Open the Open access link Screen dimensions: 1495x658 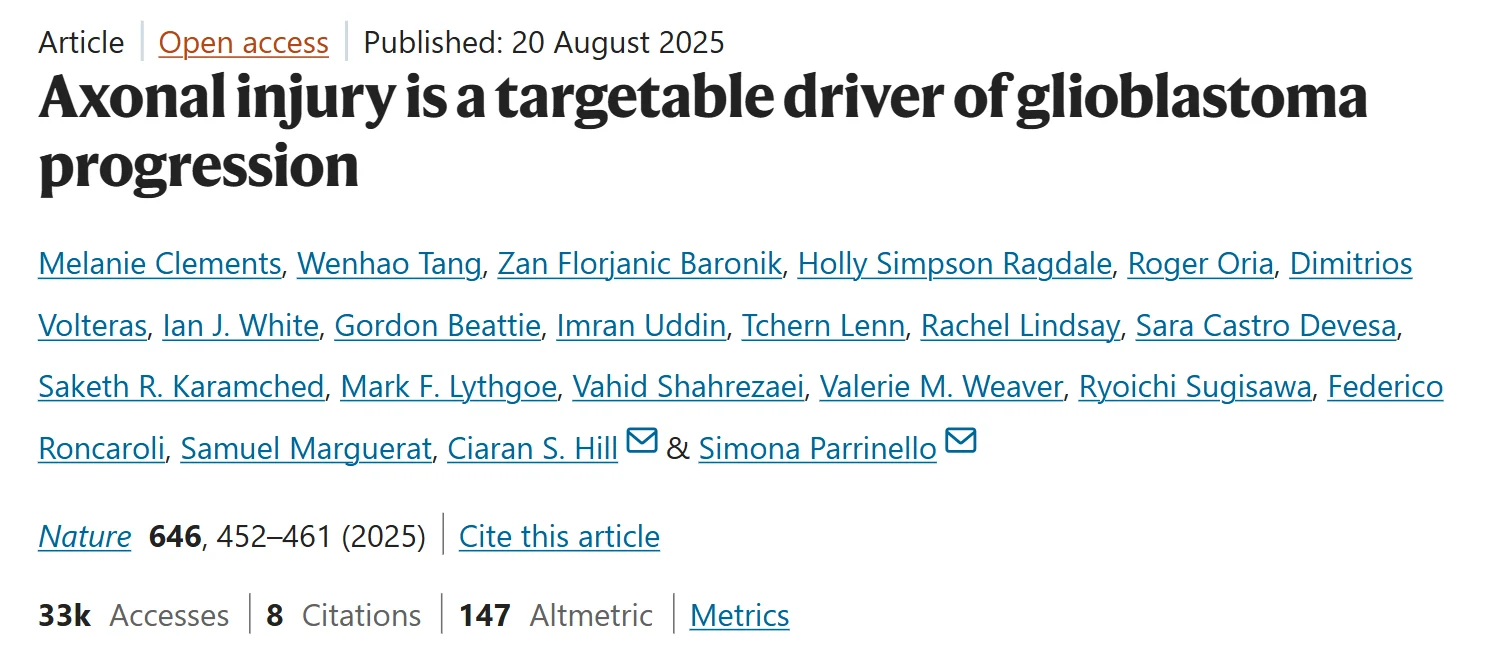pos(243,43)
